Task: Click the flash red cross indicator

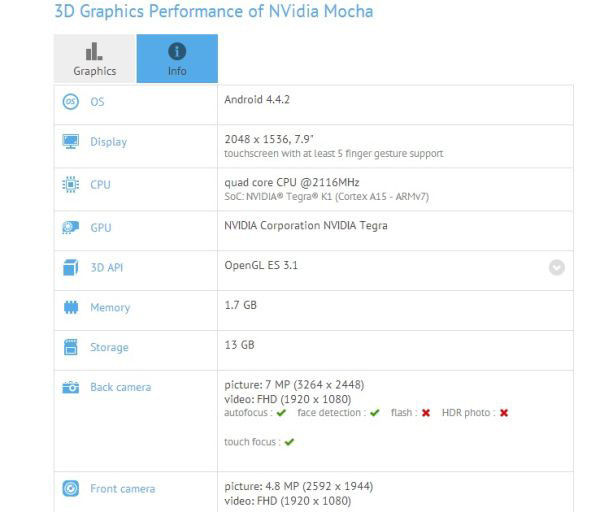Action: pyautogui.click(x=426, y=413)
